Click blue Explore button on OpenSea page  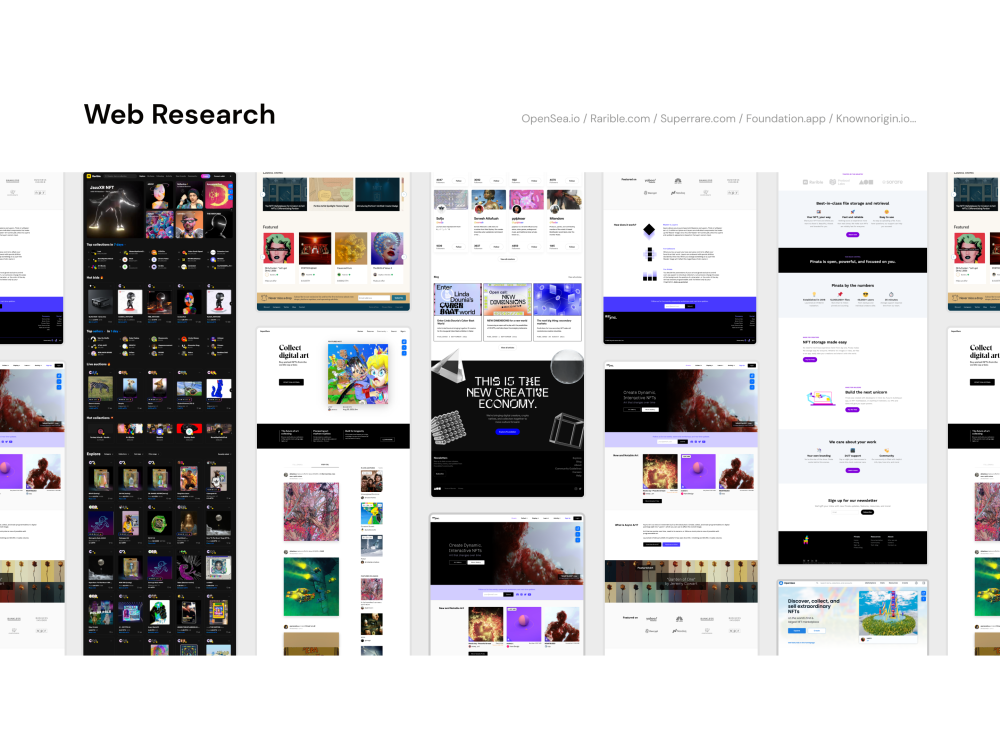click(x=796, y=630)
